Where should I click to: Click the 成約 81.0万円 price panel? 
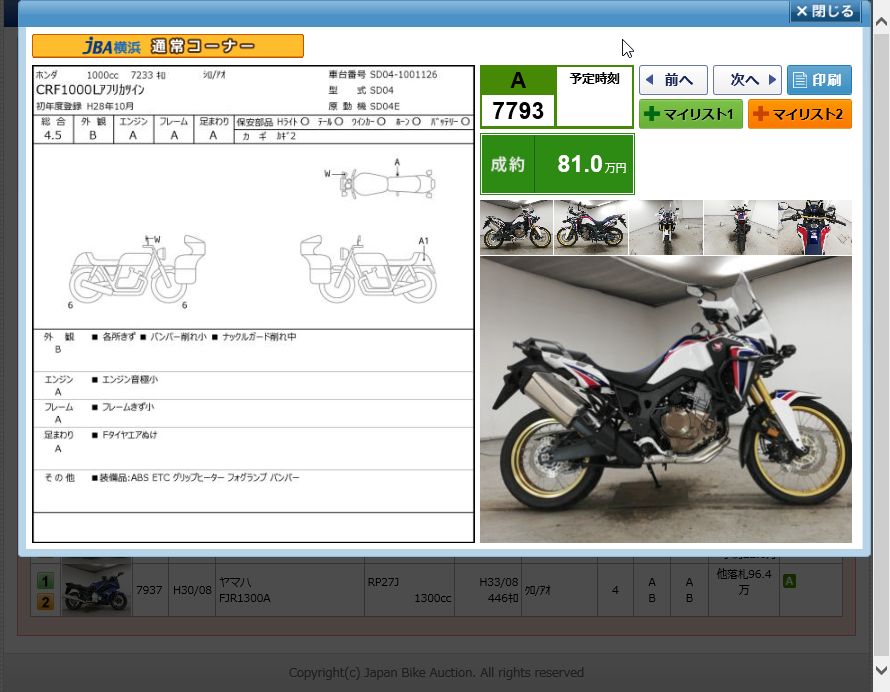(x=557, y=163)
